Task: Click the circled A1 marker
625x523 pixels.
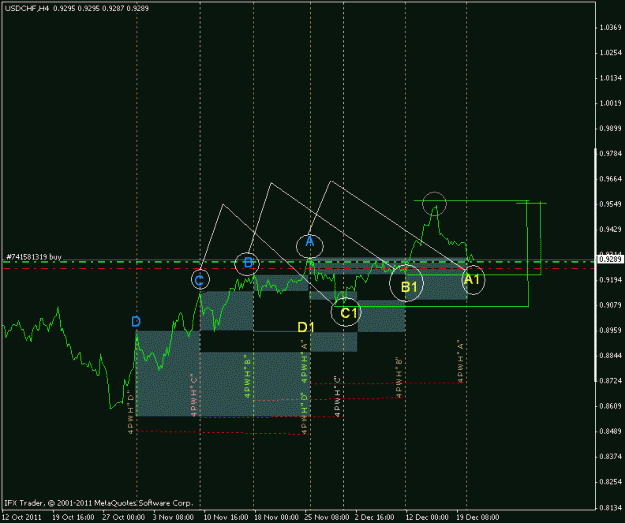Action: (x=473, y=280)
